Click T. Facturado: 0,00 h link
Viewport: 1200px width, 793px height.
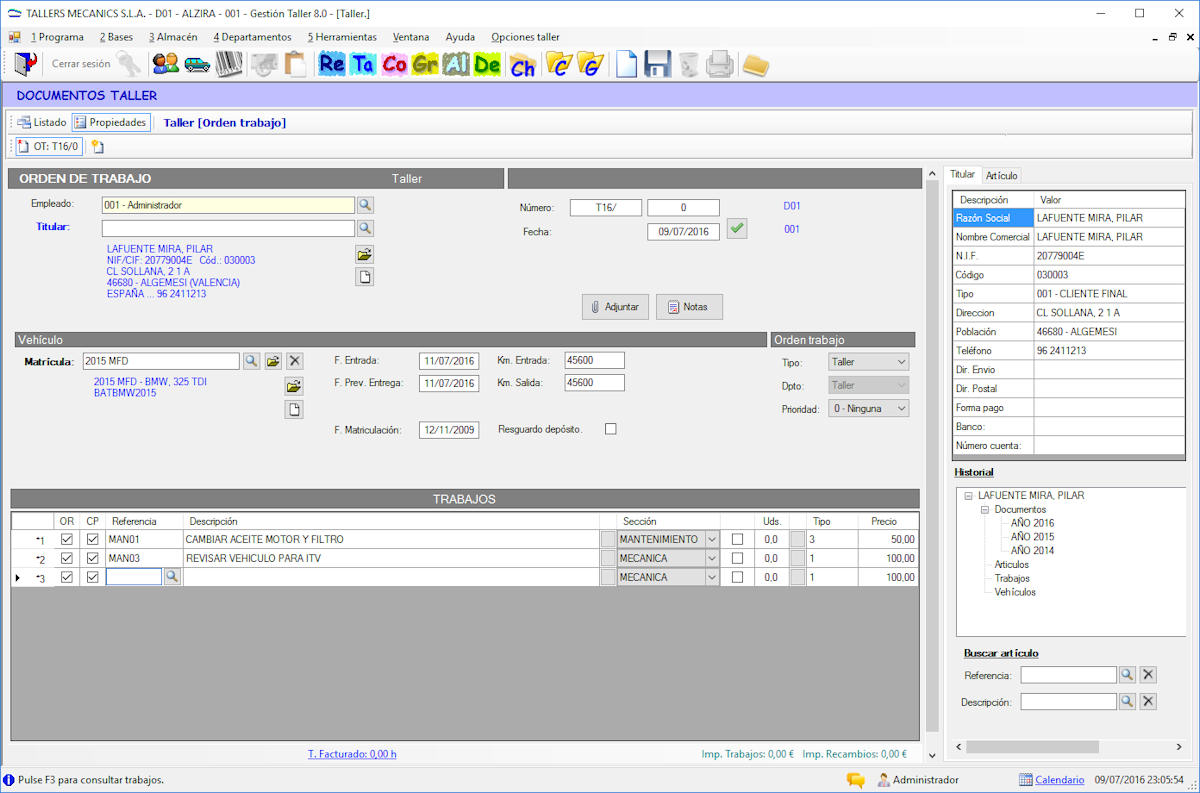352,755
